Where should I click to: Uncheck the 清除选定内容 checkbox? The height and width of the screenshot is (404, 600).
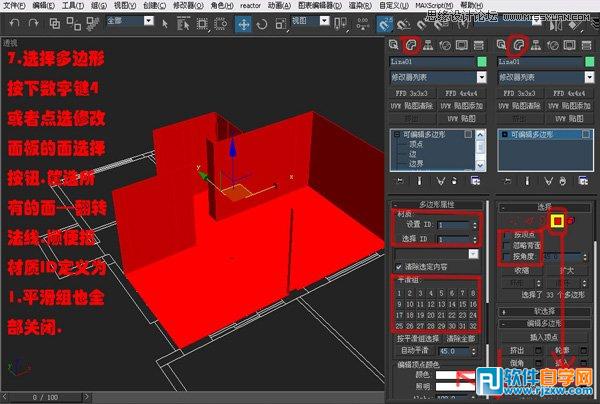coord(399,267)
